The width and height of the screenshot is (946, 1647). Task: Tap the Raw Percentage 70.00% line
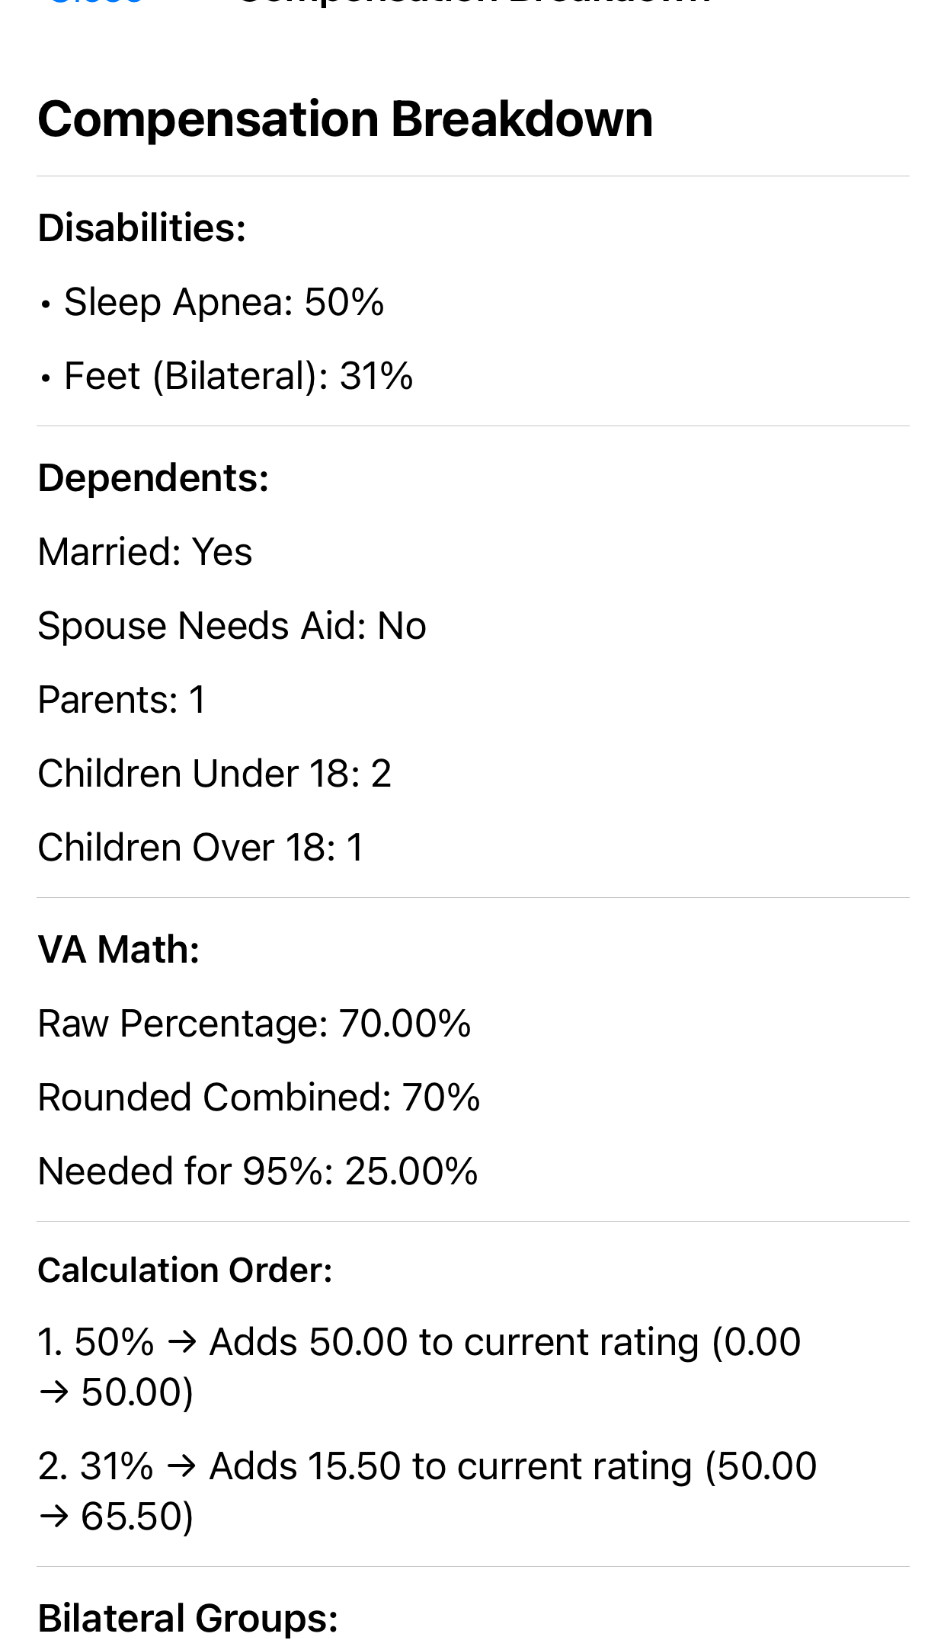254,1024
